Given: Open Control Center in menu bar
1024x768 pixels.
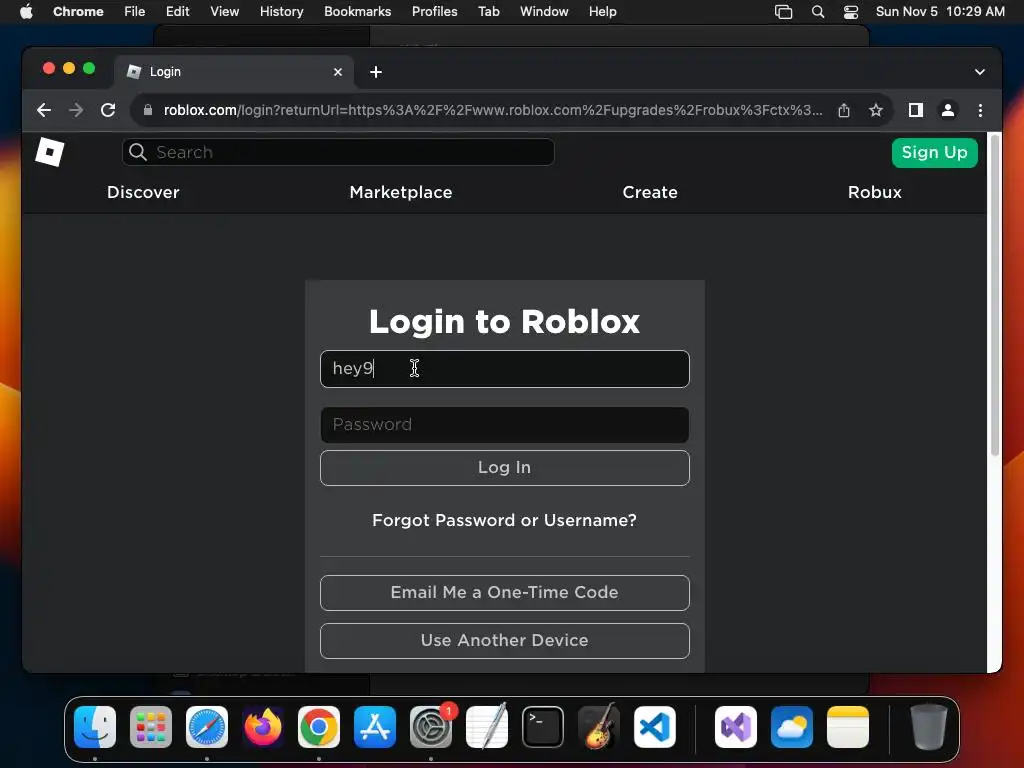Looking at the screenshot, I should point(851,12).
